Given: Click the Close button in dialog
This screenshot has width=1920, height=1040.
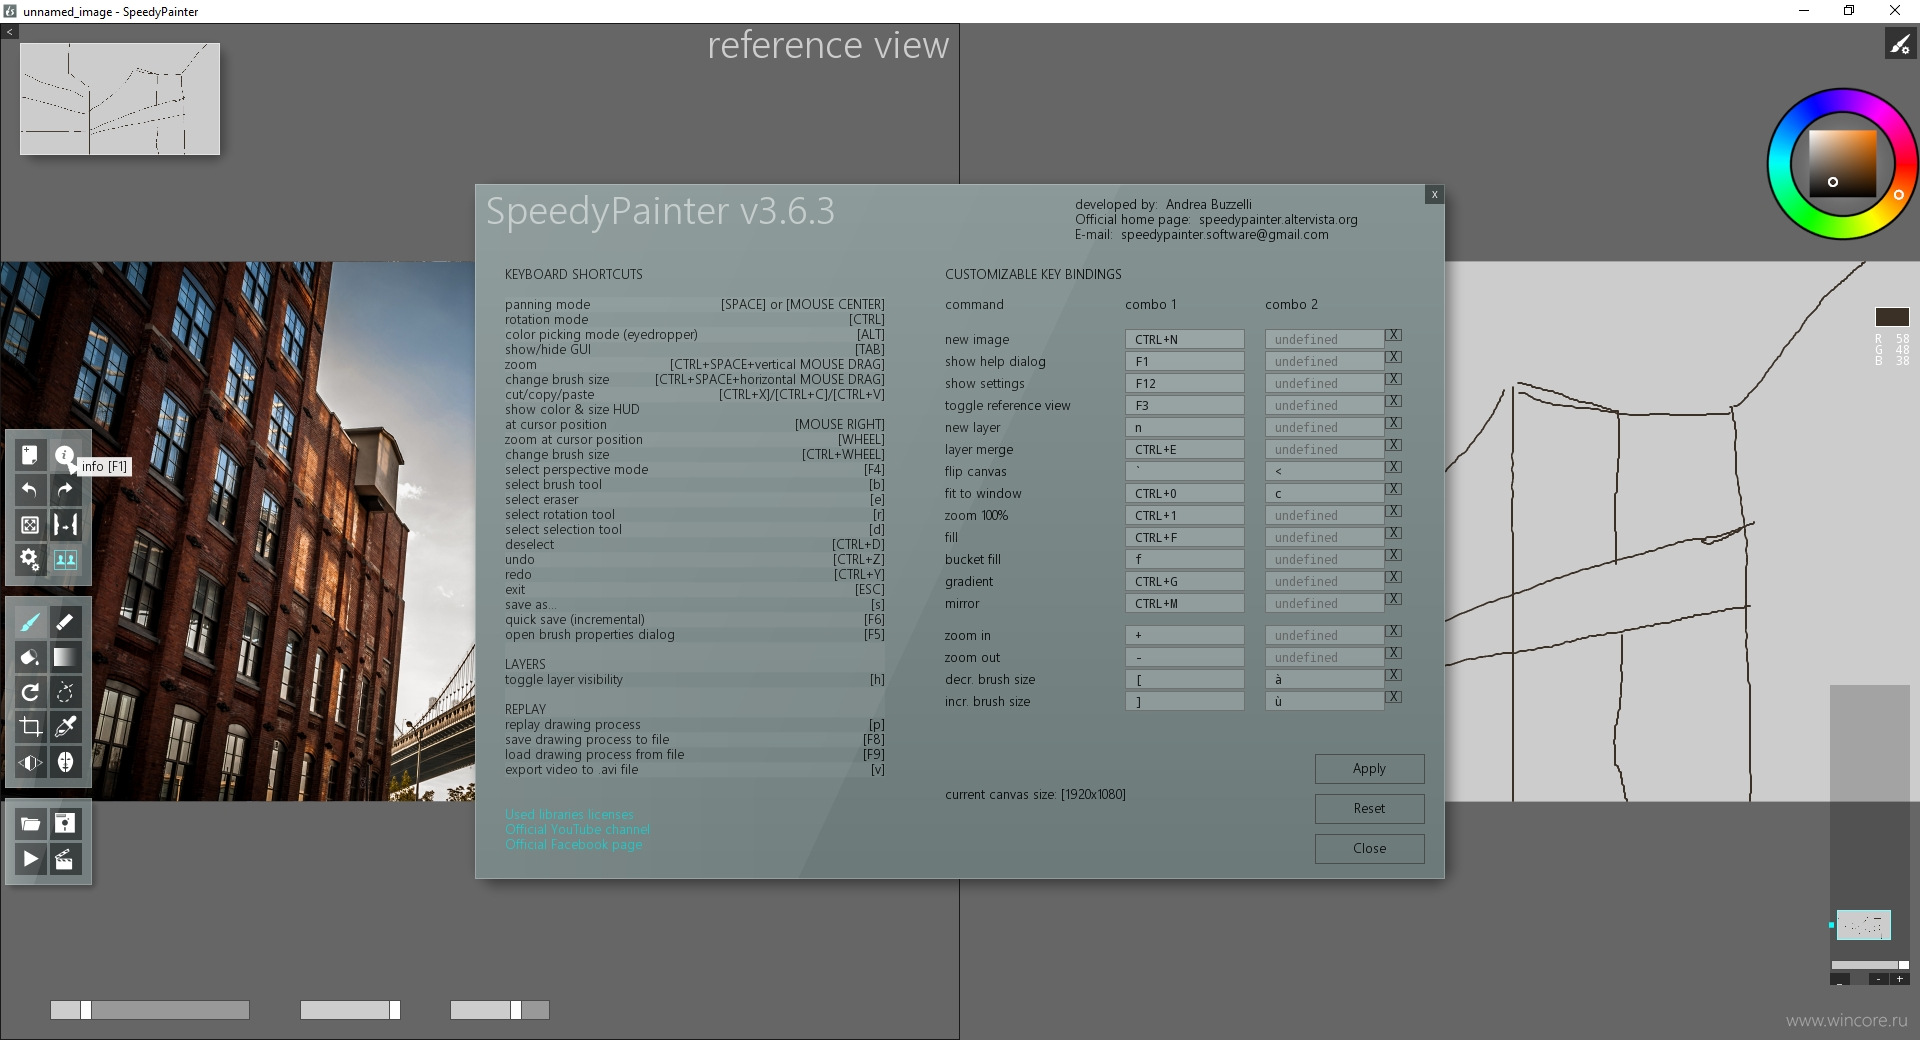Looking at the screenshot, I should [x=1369, y=849].
